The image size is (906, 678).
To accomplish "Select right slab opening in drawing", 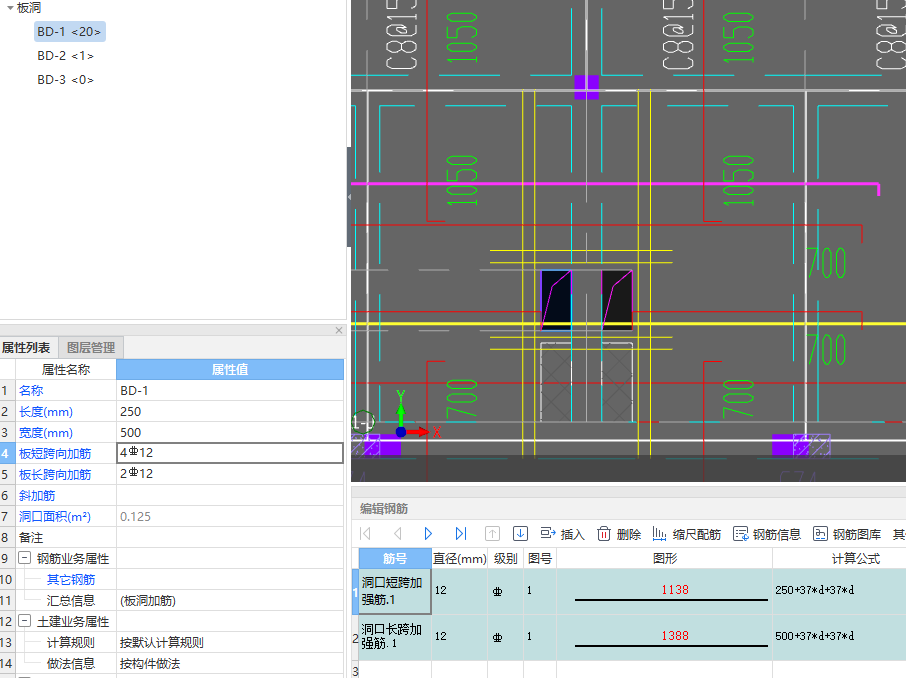I will [x=617, y=300].
